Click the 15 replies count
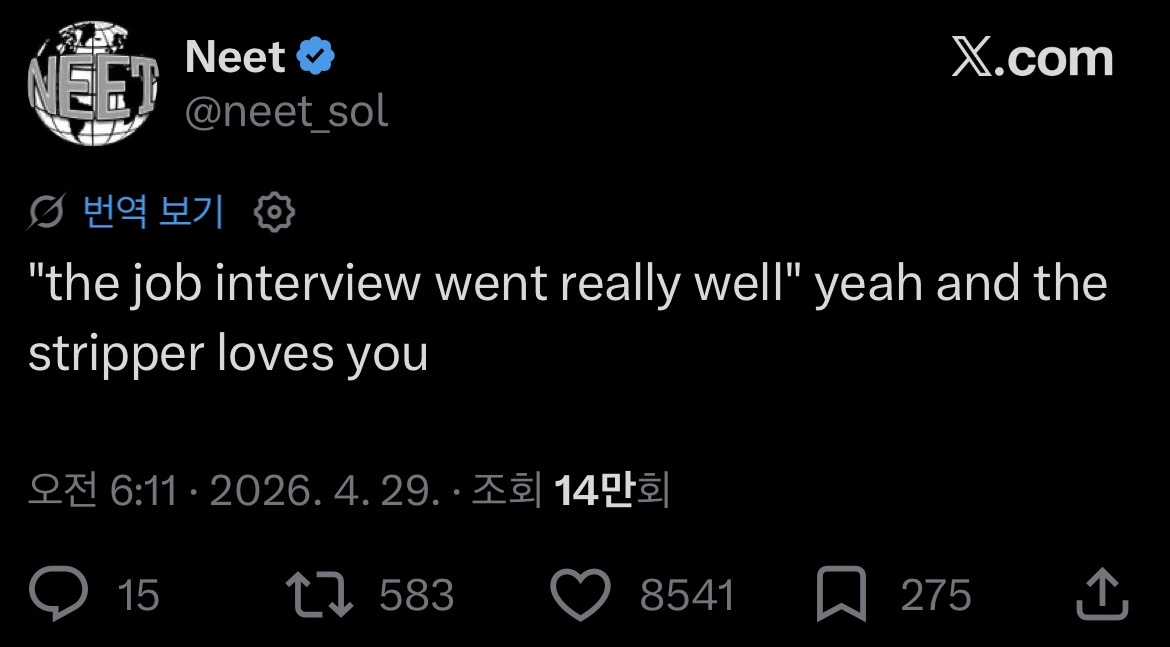This screenshot has width=1170, height=647. pos(138,595)
